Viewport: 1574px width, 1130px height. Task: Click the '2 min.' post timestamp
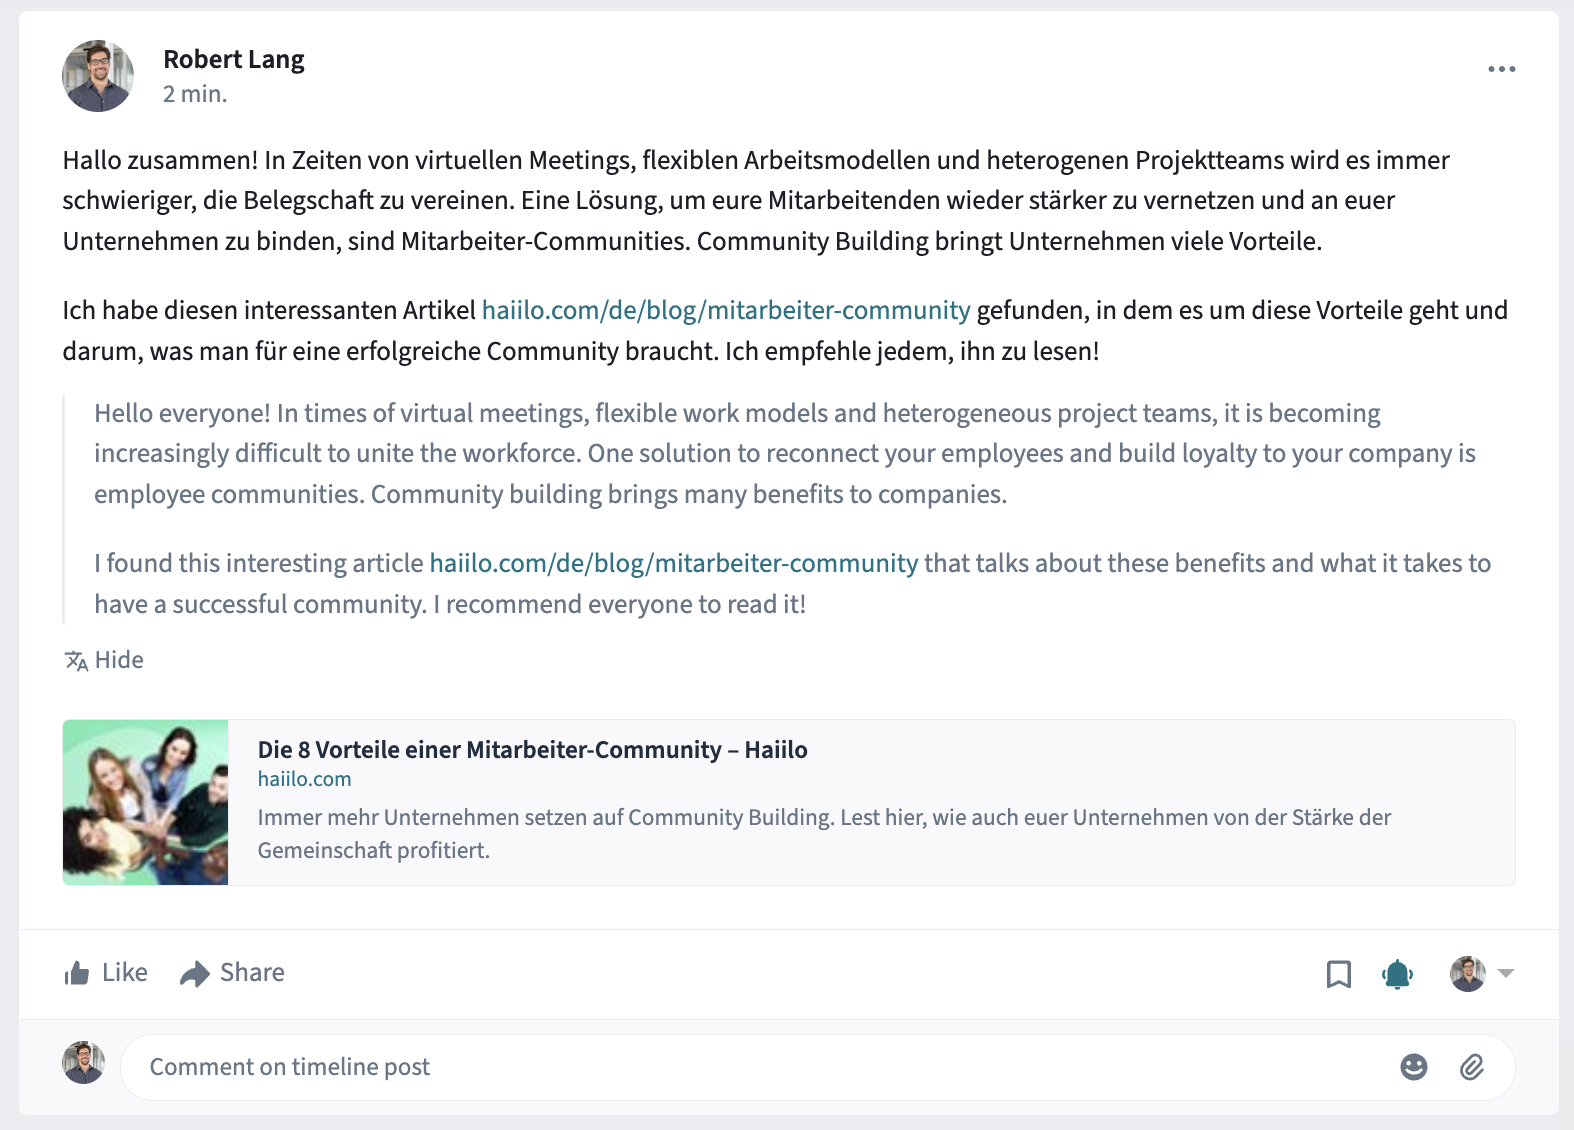(x=195, y=94)
